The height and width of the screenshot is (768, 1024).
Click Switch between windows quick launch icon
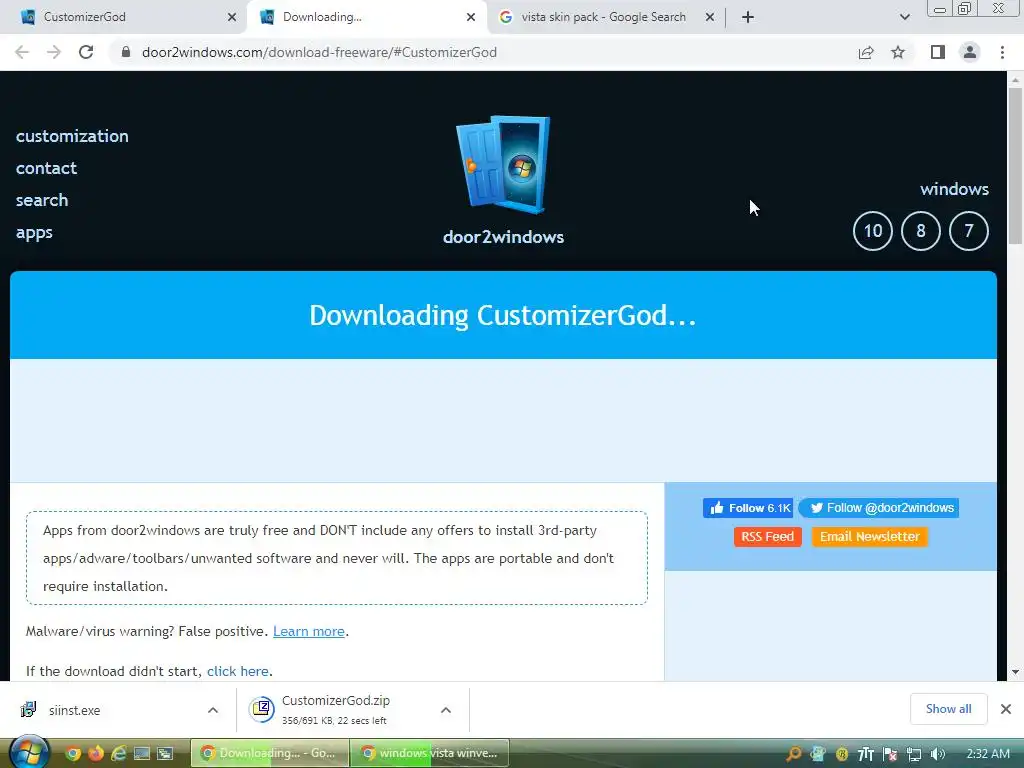165,754
